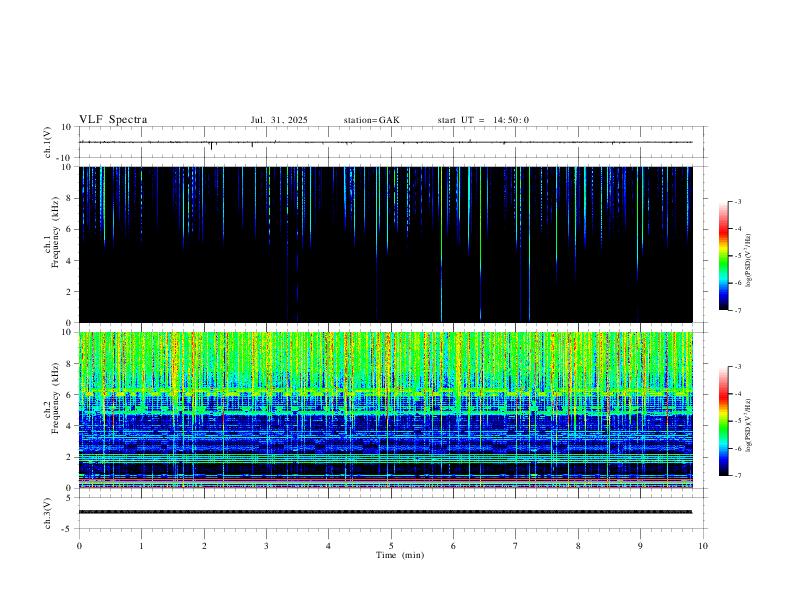Viewport: 792px width, 612px height.
Task: Click the ch.2 spectrogram color scale bar
Action: coord(723,421)
